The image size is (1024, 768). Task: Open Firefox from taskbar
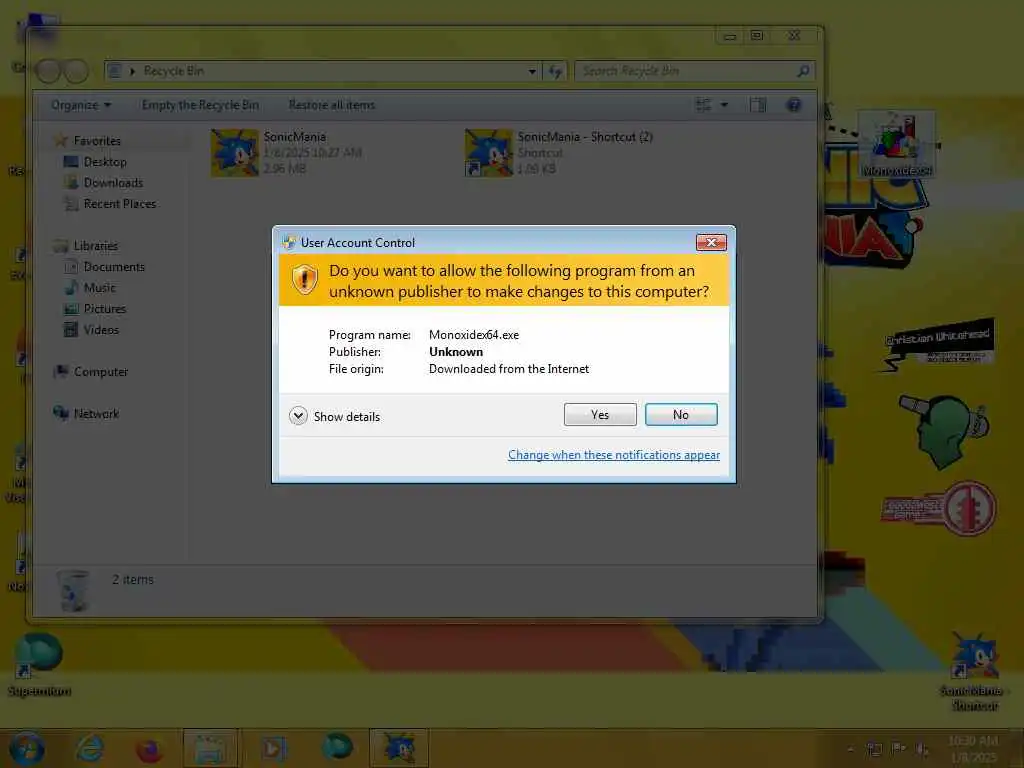(149, 750)
